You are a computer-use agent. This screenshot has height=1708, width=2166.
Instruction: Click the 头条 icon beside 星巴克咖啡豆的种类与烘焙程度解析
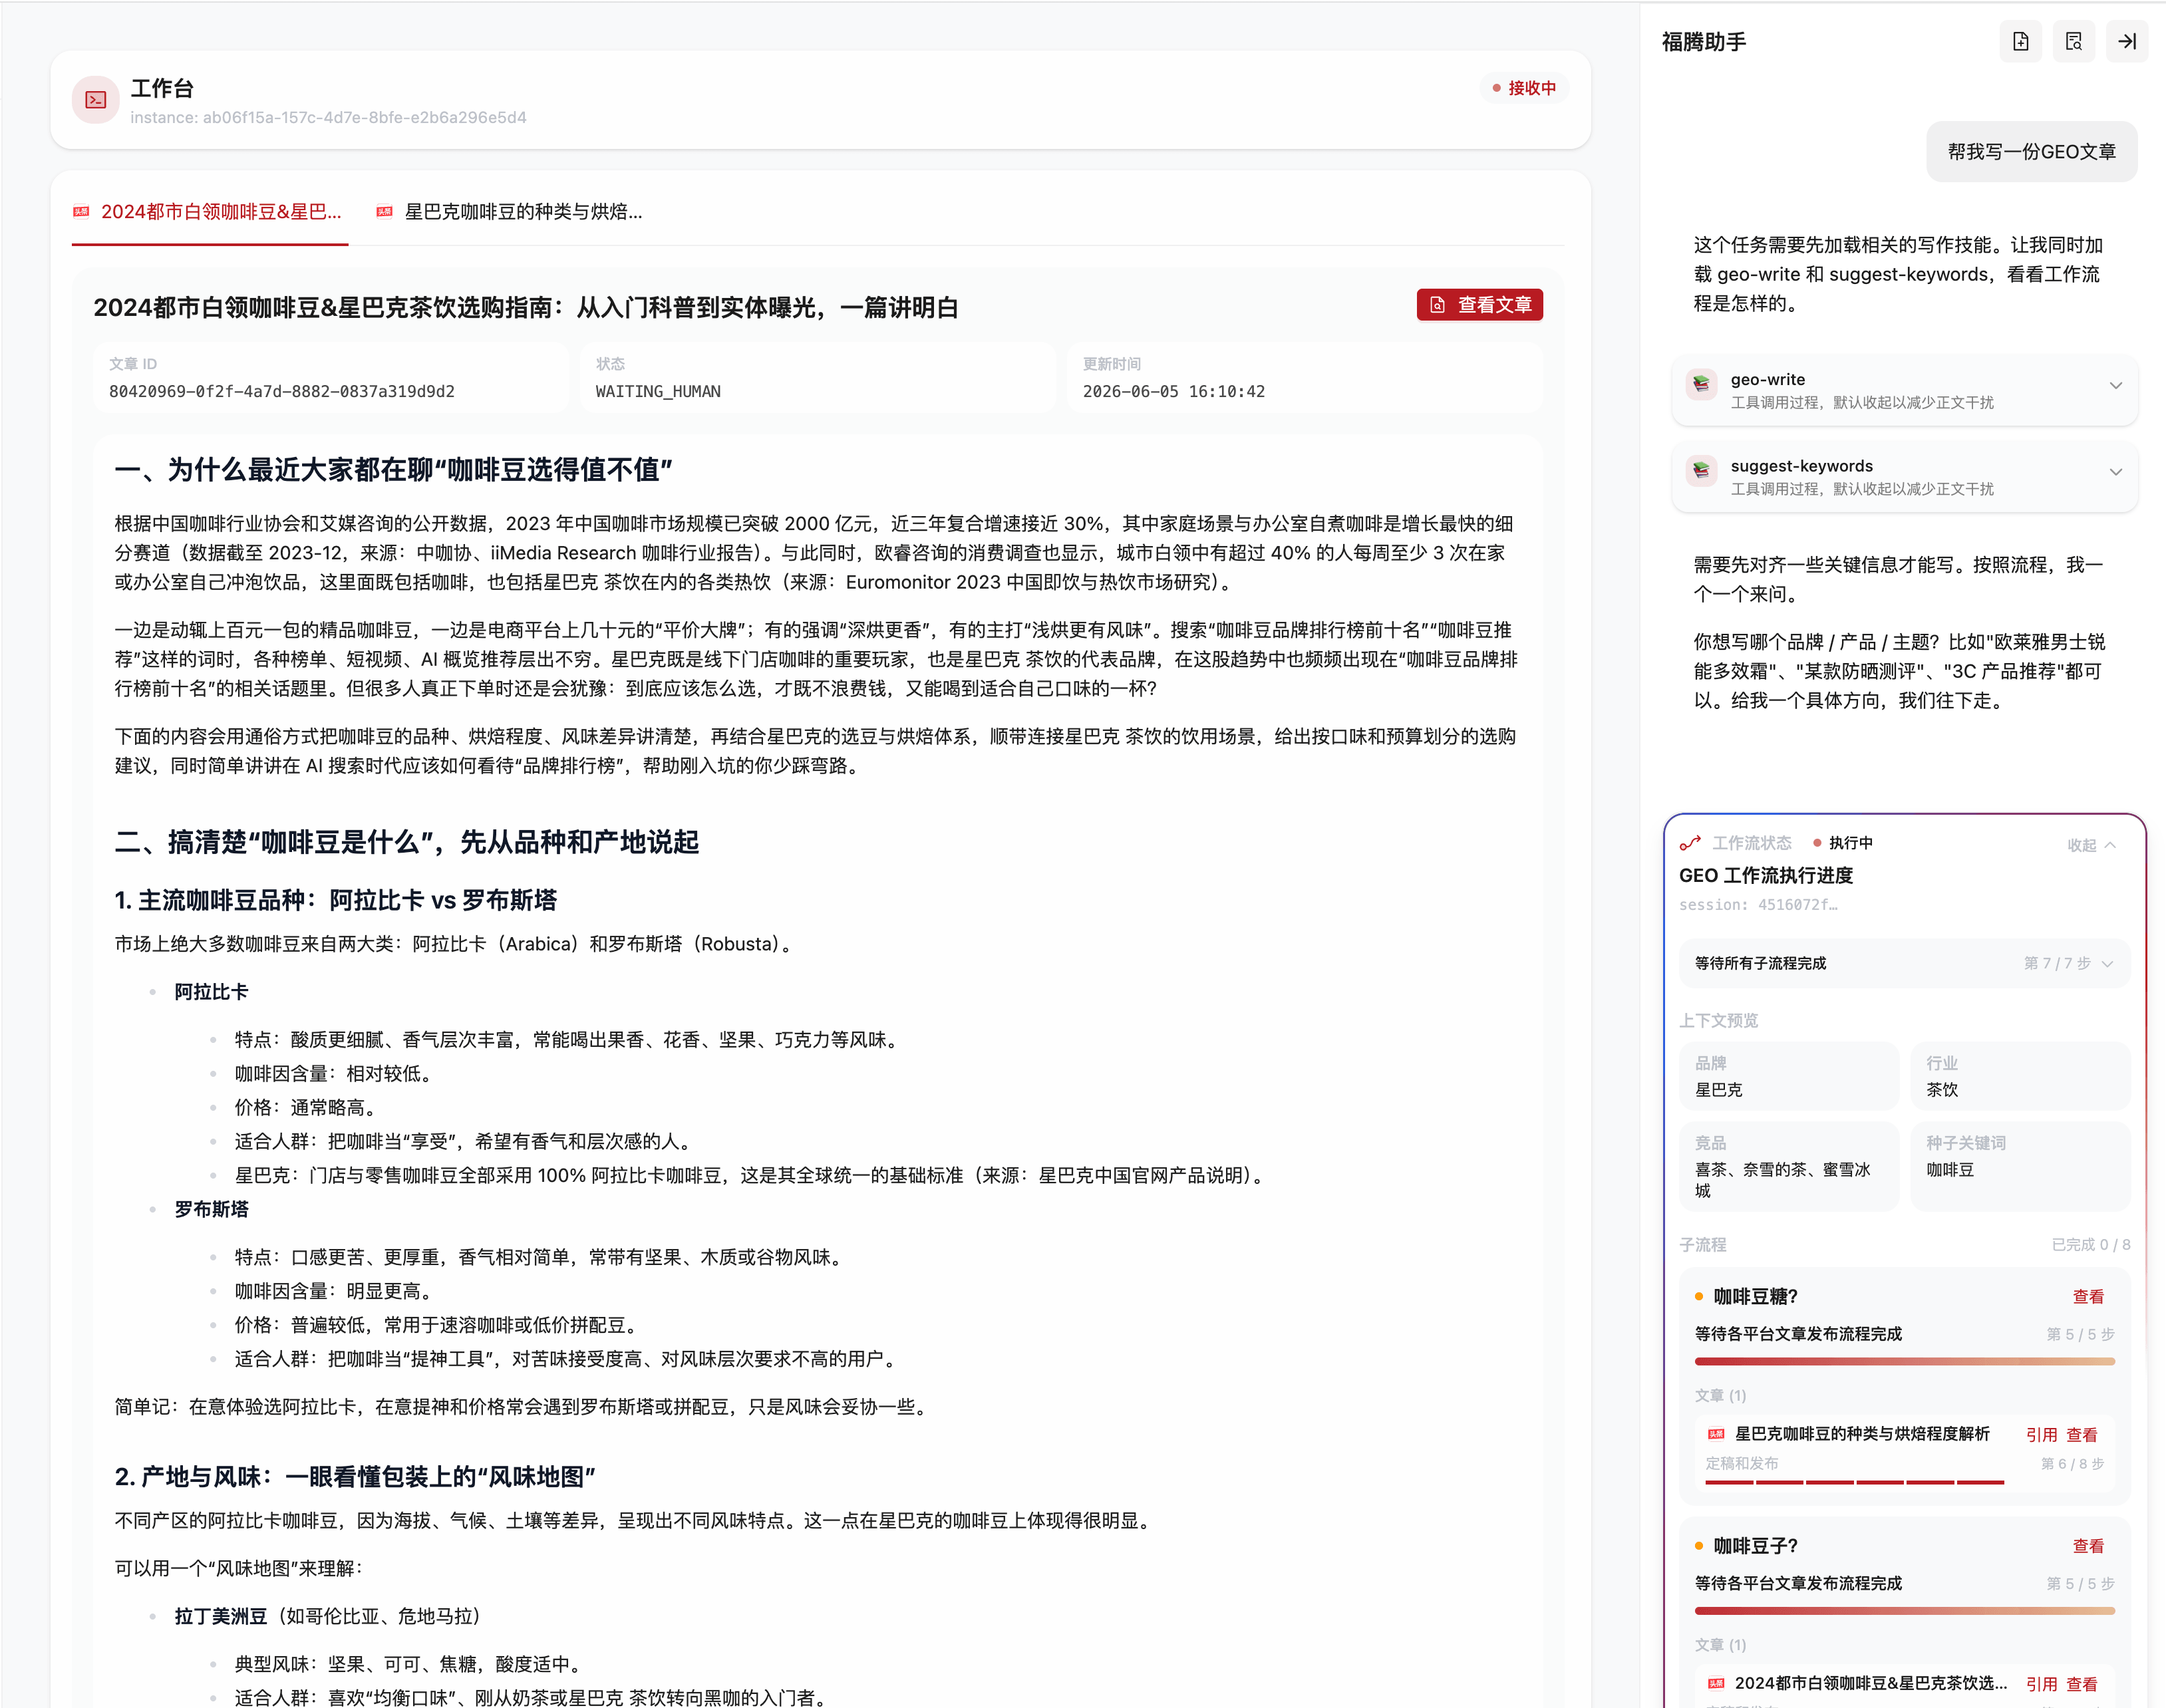(x=1716, y=1434)
